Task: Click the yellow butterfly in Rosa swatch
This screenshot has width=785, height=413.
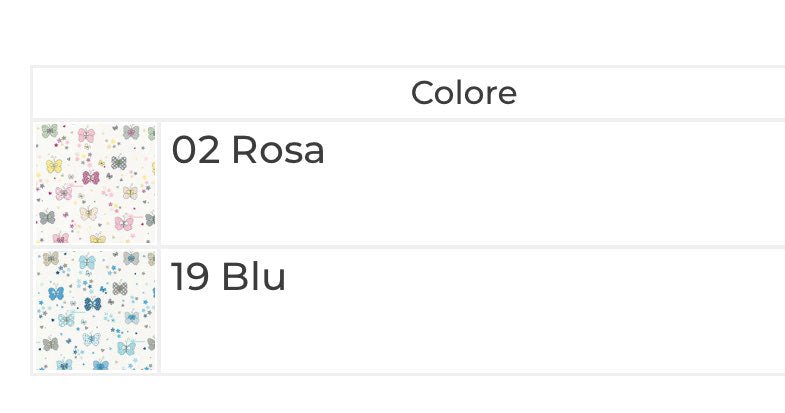Action: point(54,165)
